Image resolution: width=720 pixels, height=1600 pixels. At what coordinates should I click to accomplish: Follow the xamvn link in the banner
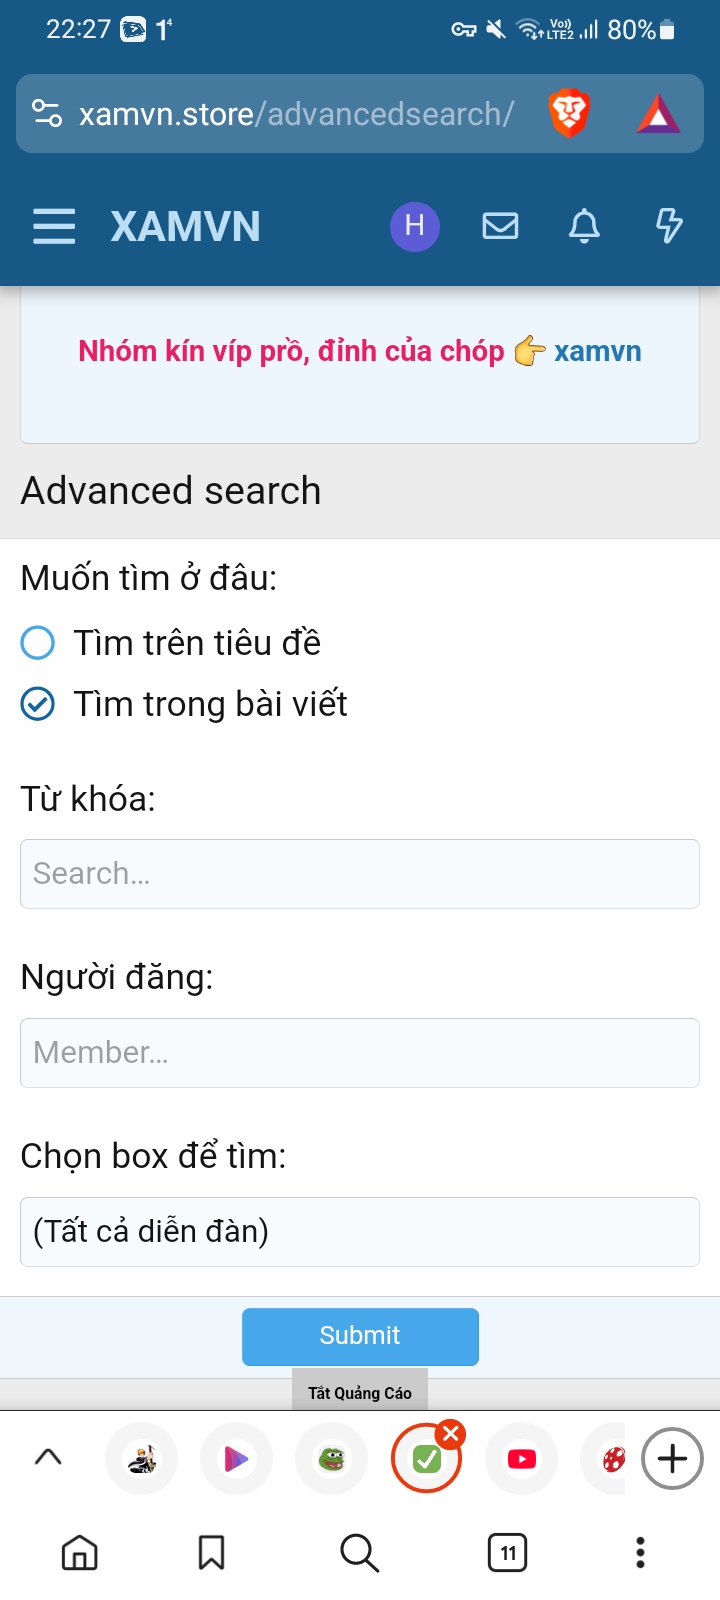(x=597, y=352)
